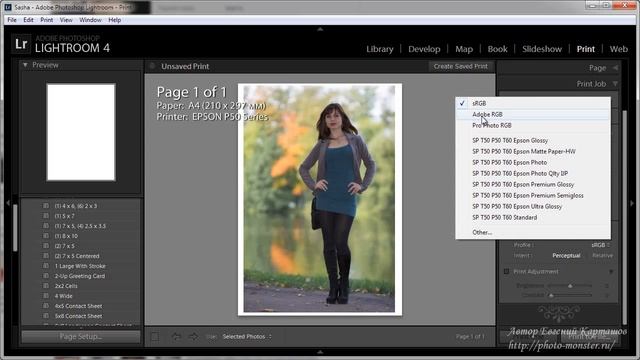640x360 pixels.
Task: Select the (1) 7 x 5, (4) 2.5 x 3.5 template
Action: pyautogui.click(x=80, y=226)
